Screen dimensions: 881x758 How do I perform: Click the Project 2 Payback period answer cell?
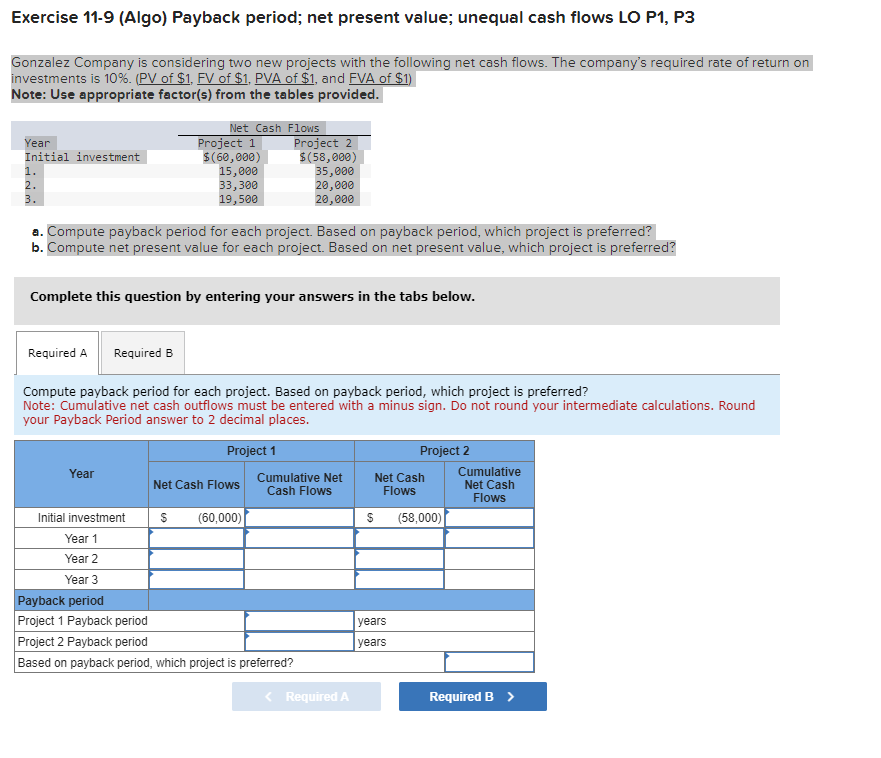tap(300, 641)
